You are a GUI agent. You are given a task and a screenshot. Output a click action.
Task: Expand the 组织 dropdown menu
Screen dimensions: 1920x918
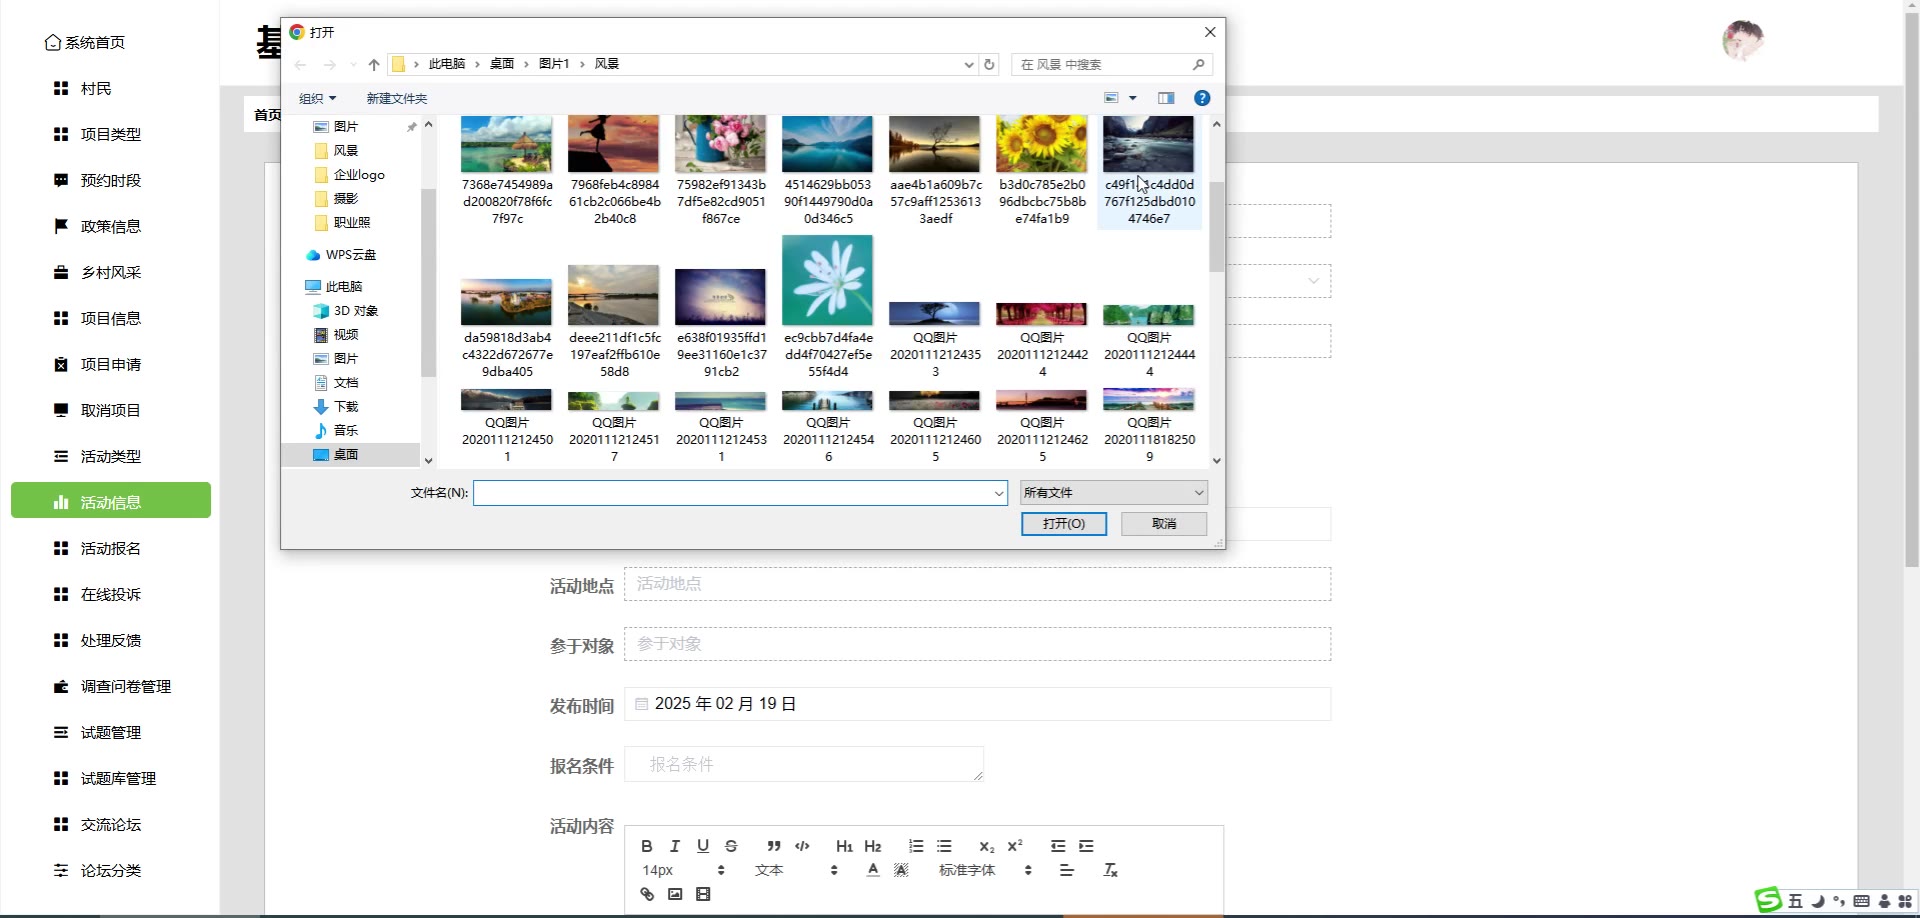coord(317,98)
